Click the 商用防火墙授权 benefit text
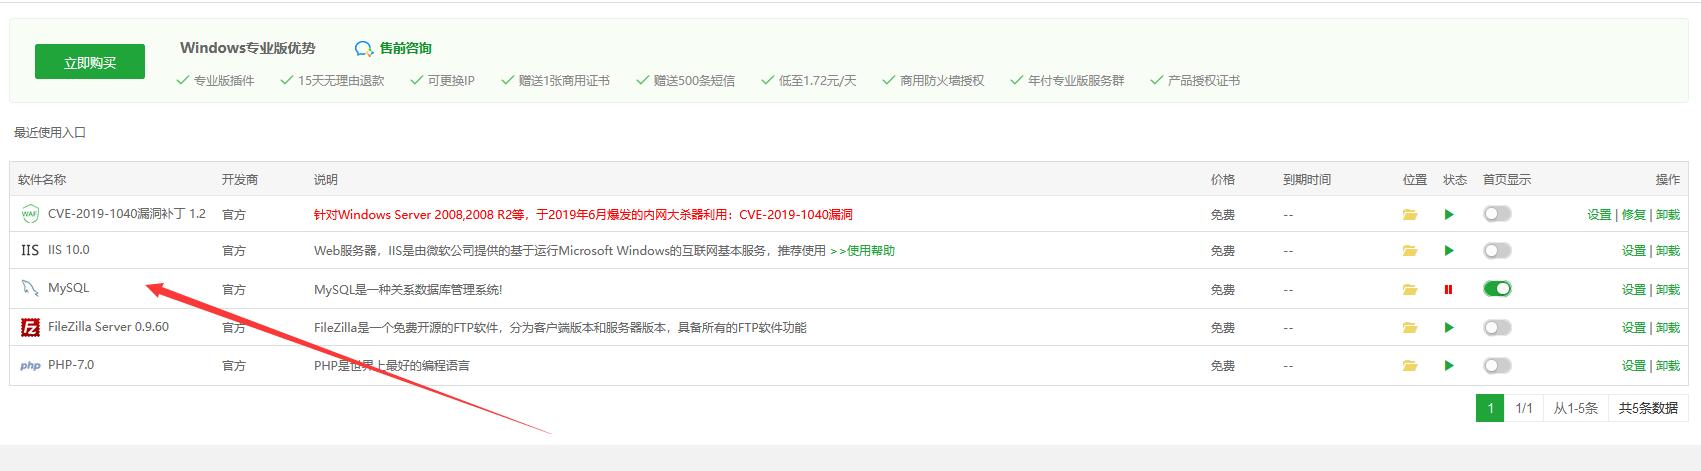The width and height of the screenshot is (1701, 471). click(x=942, y=81)
